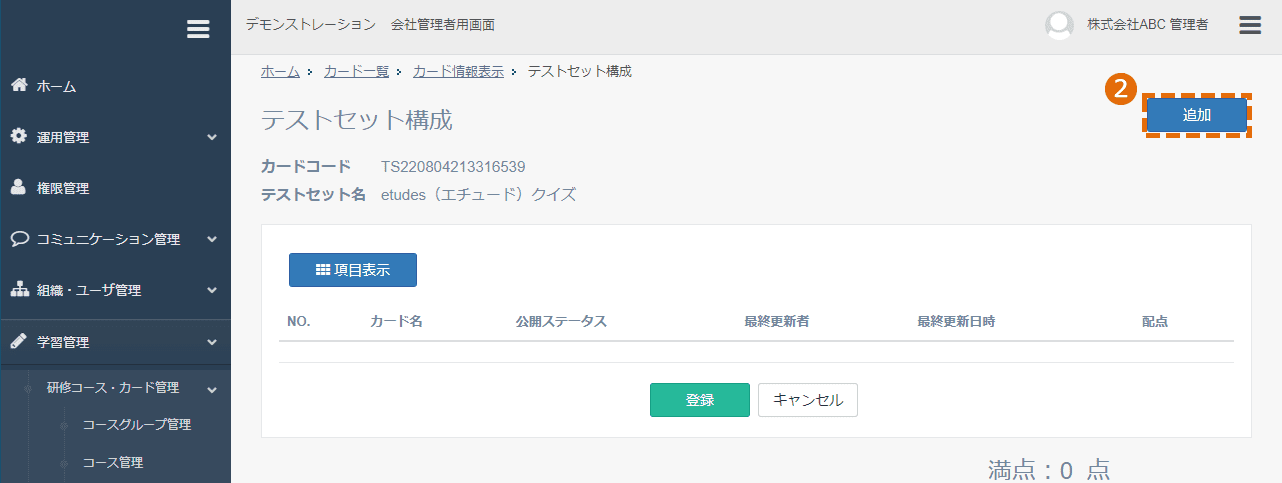The height and width of the screenshot is (483, 1282).
Task: Click the 満点：0 点 score text
Action: click(x=1048, y=470)
